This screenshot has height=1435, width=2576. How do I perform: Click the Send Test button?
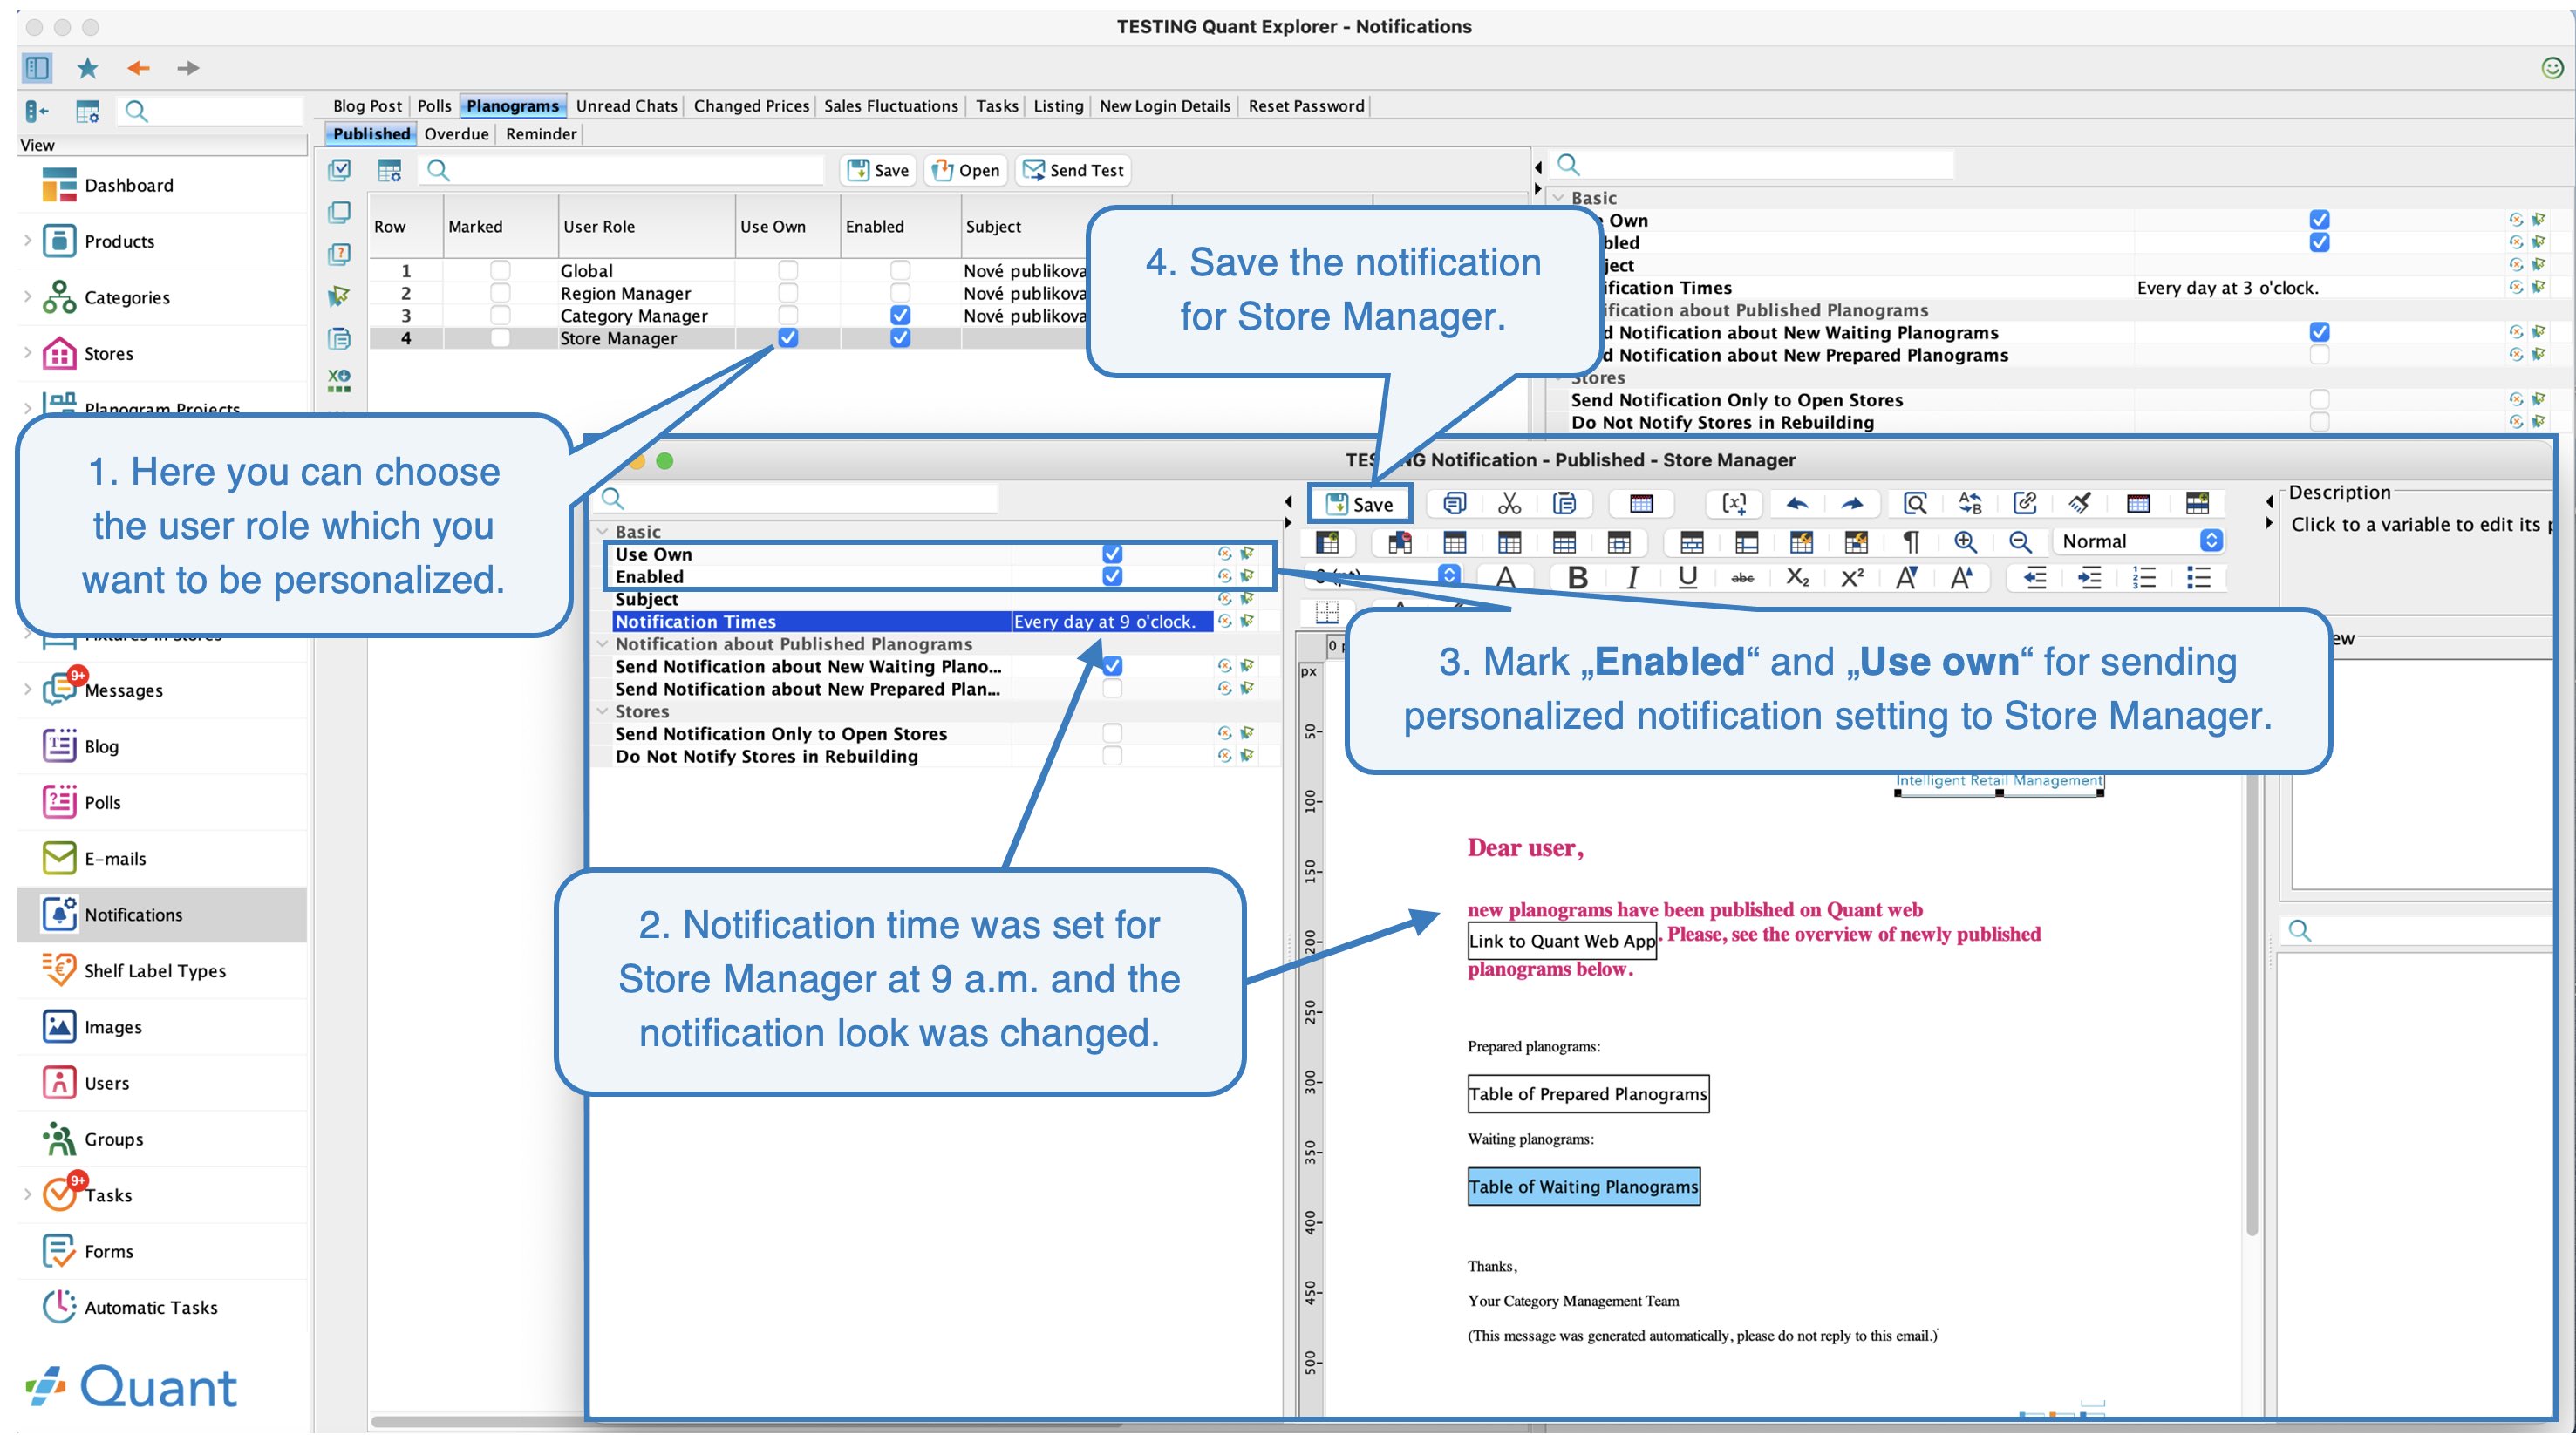(1073, 170)
